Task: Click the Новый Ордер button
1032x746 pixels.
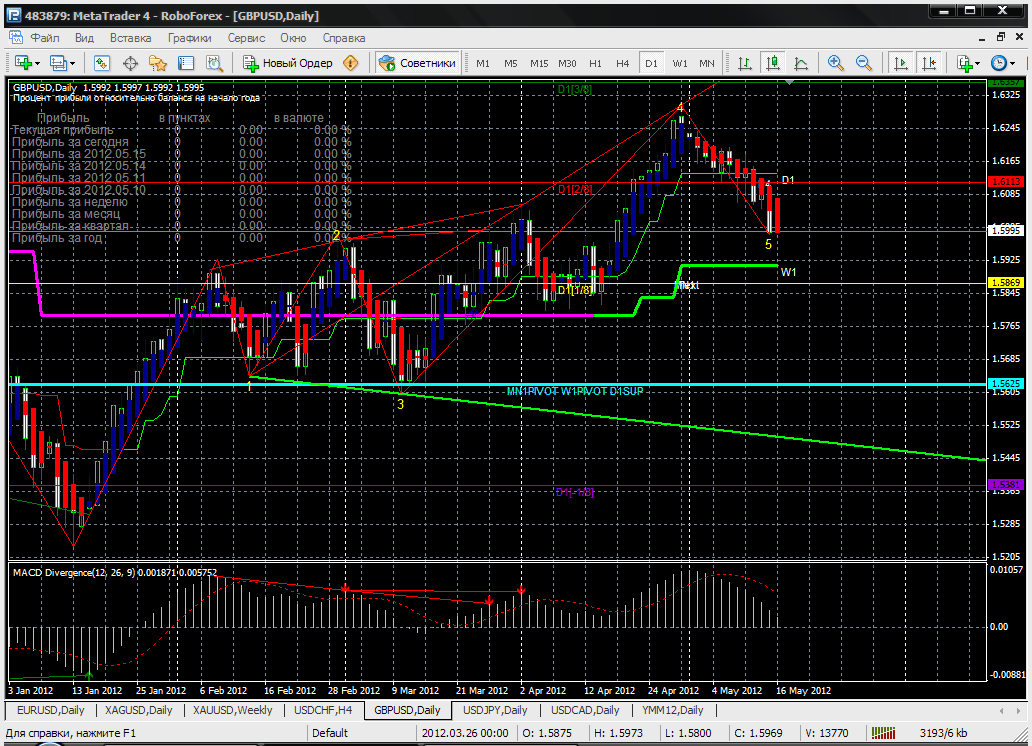Action: tap(290, 63)
